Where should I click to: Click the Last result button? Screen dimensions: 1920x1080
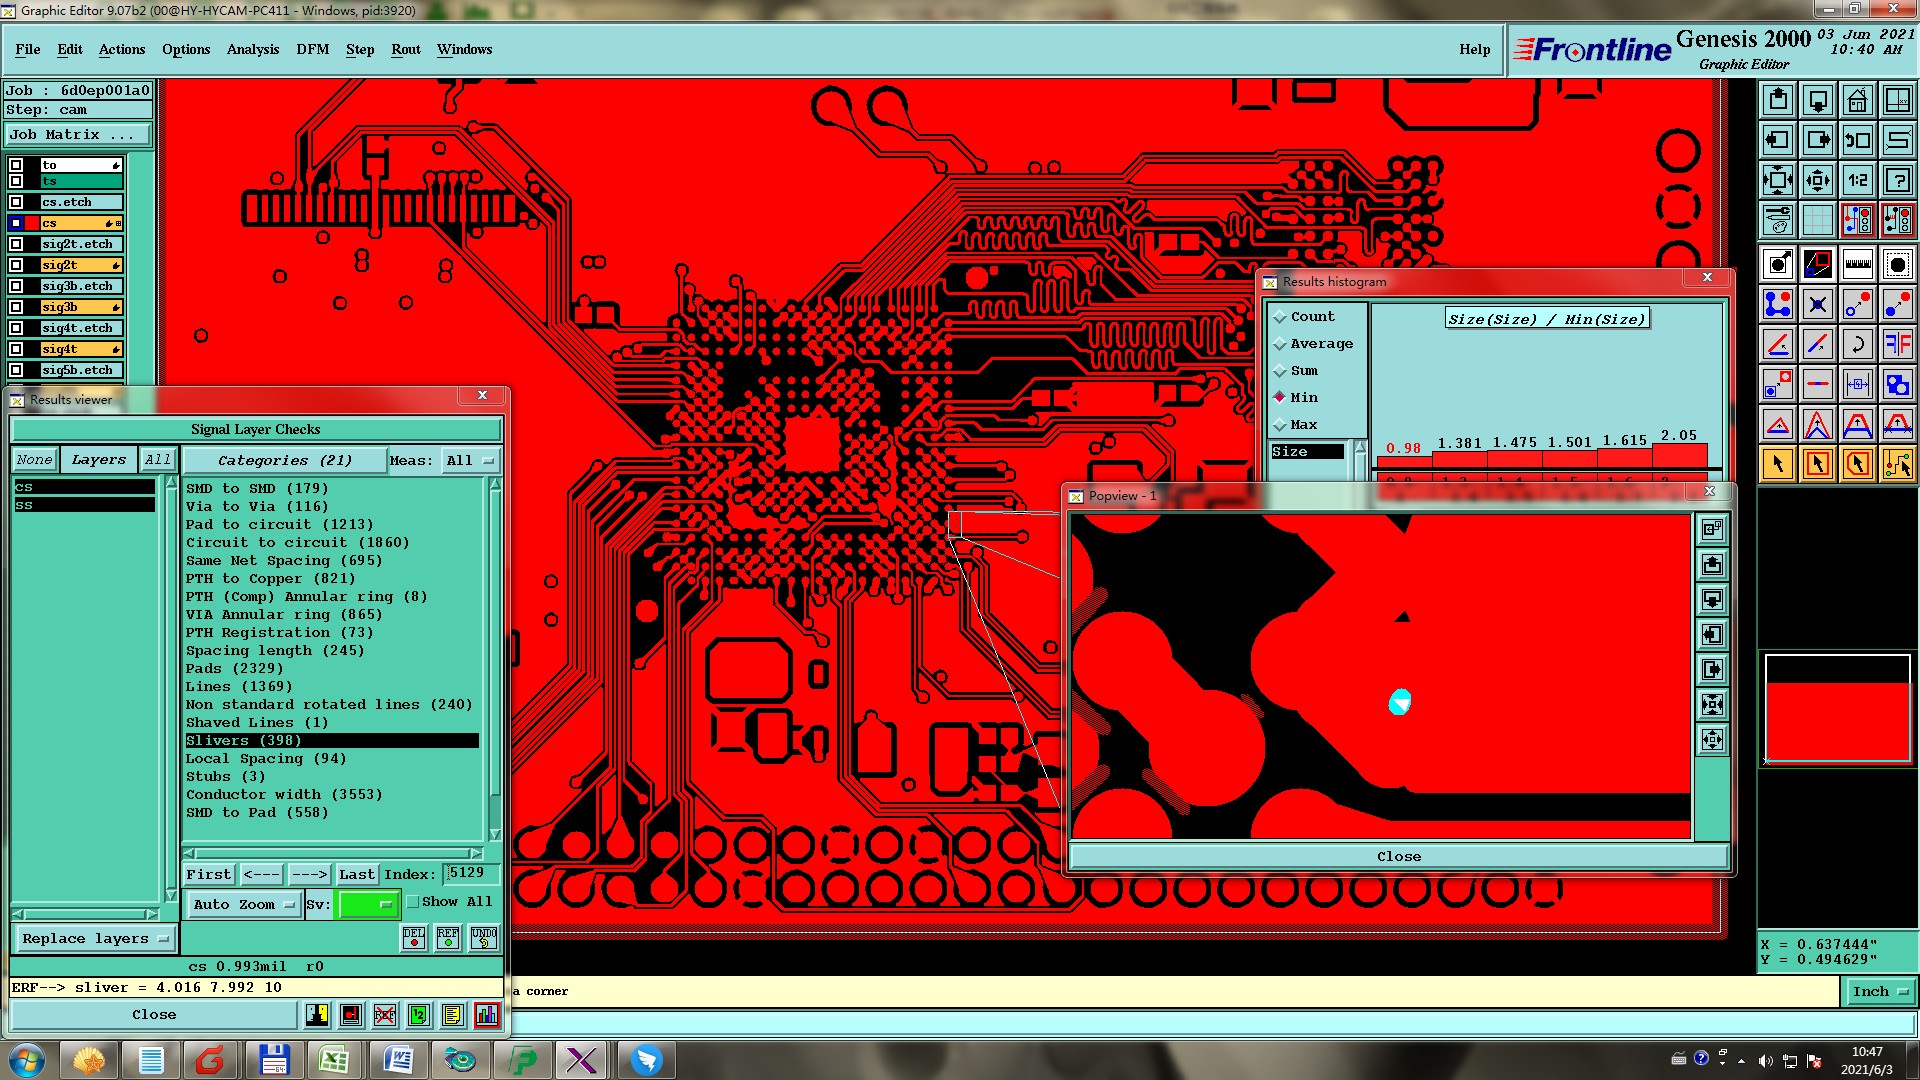click(x=357, y=874)
